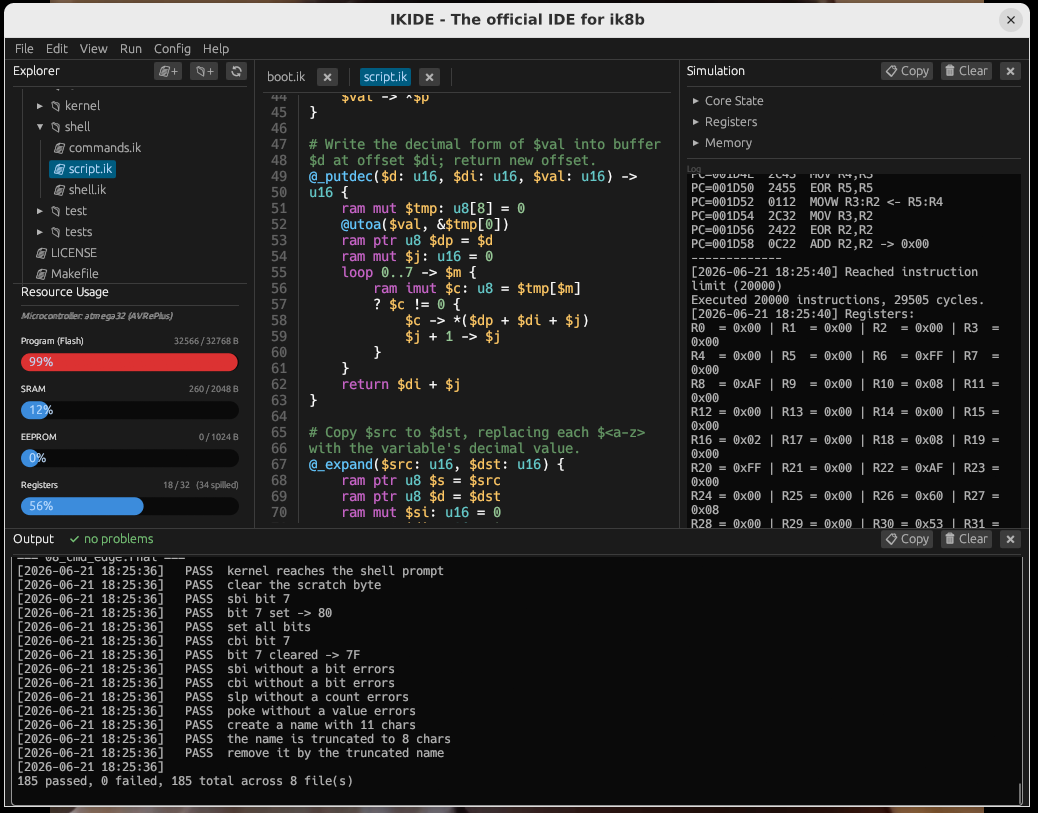Click the Output panel vertical scrollbar
This screenshot has height=813, width=1038.
pos(1019,793)
